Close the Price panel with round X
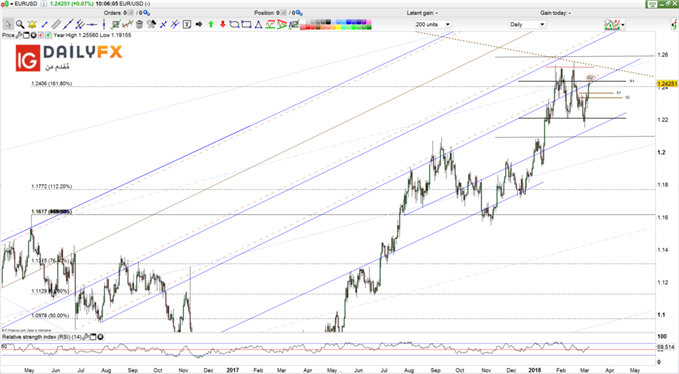This screenshot has width=679, height=374. point(33,35)
